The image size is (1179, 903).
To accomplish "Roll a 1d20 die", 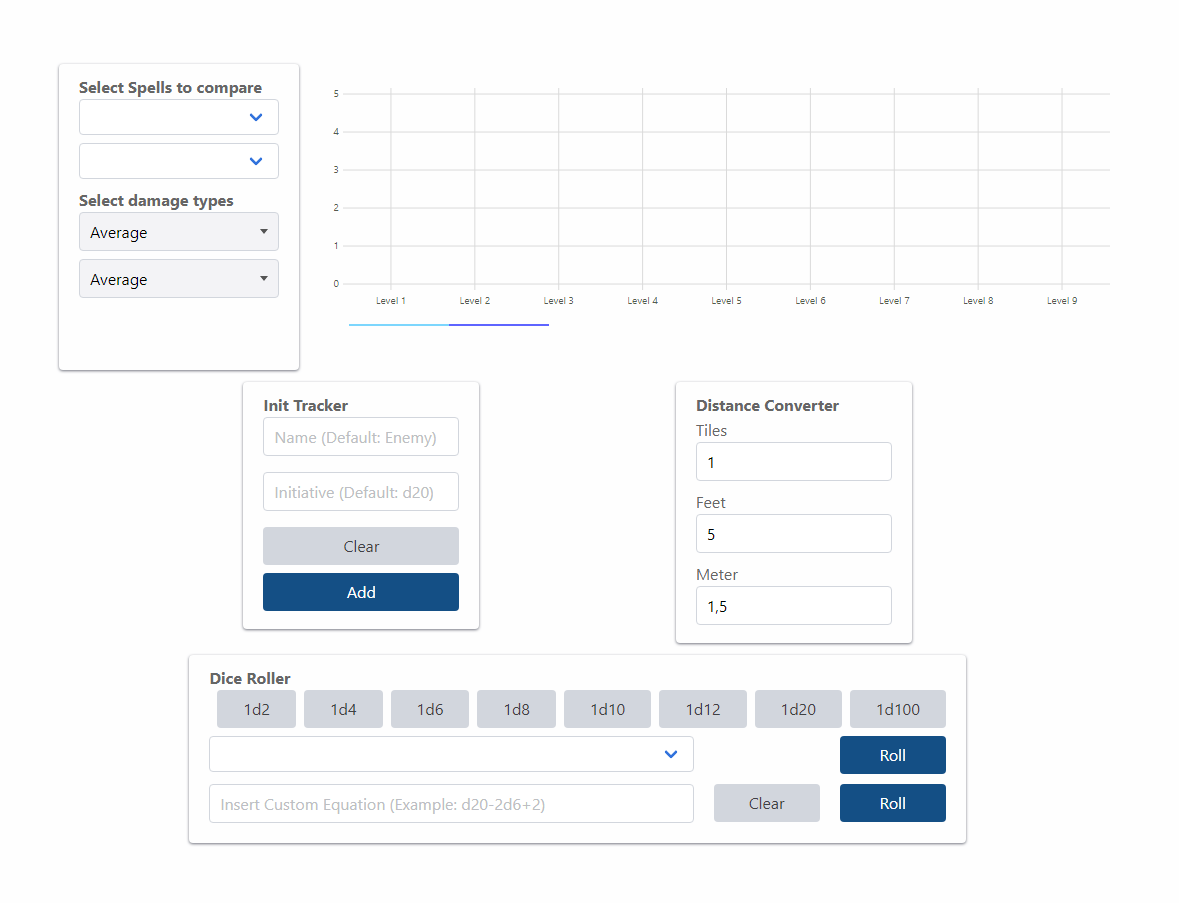I will click(x=797, y=709).
